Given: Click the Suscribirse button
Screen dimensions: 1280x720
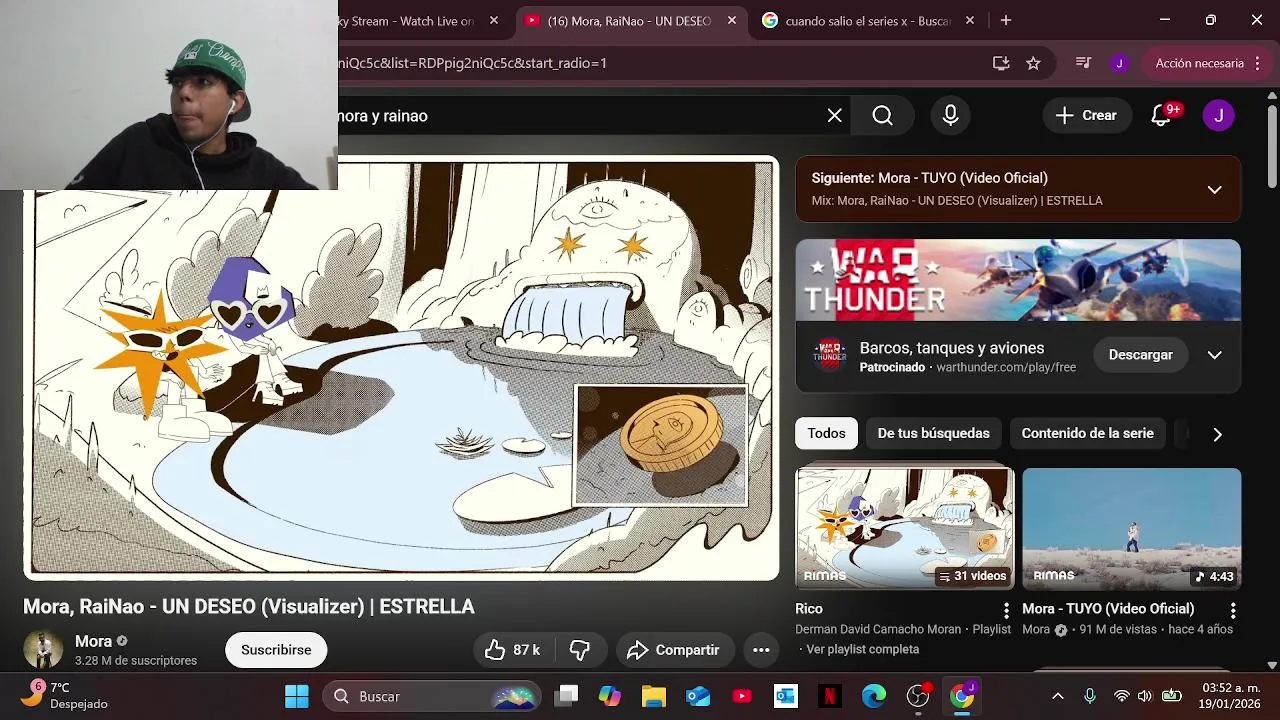Looking at the screenshot, I should click(x=276, y=650).
